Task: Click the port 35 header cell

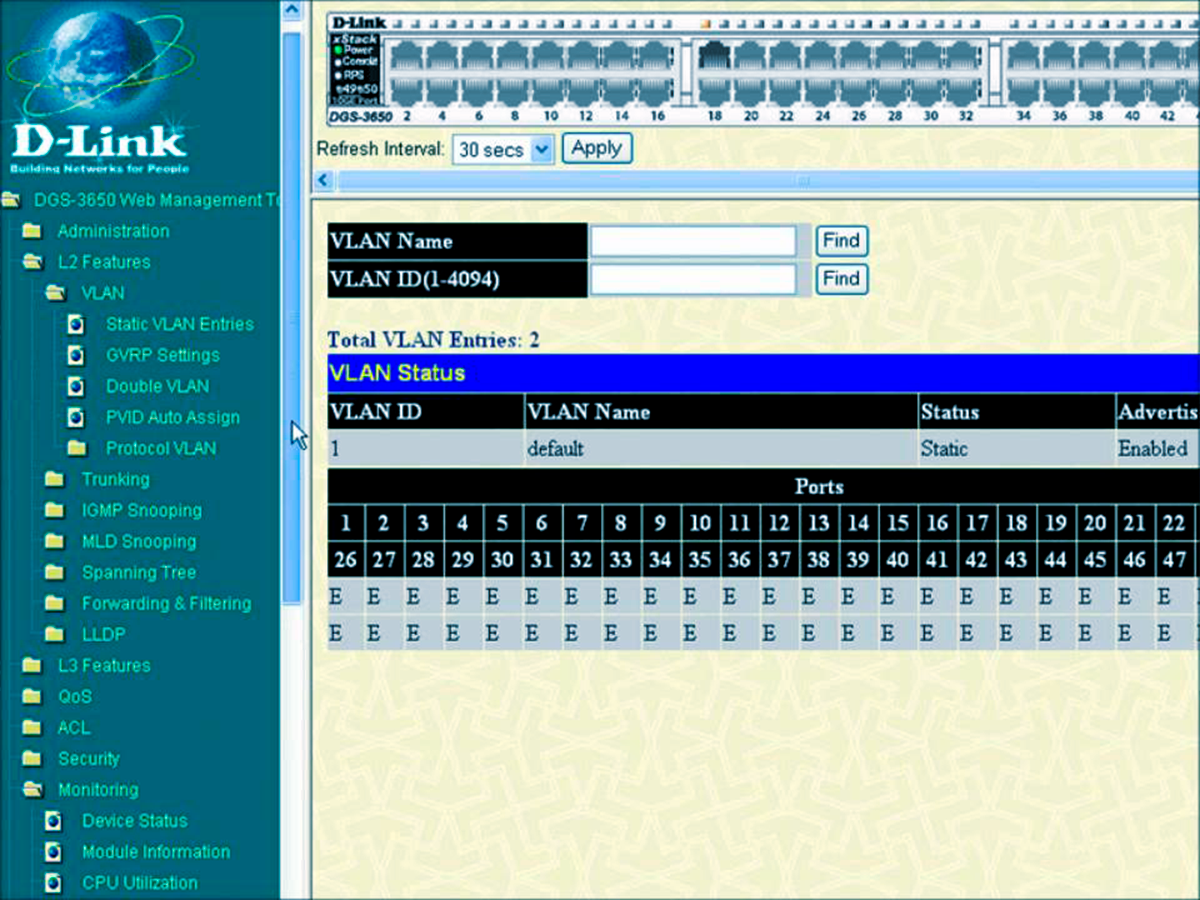Action: click(x=700, y=559)
